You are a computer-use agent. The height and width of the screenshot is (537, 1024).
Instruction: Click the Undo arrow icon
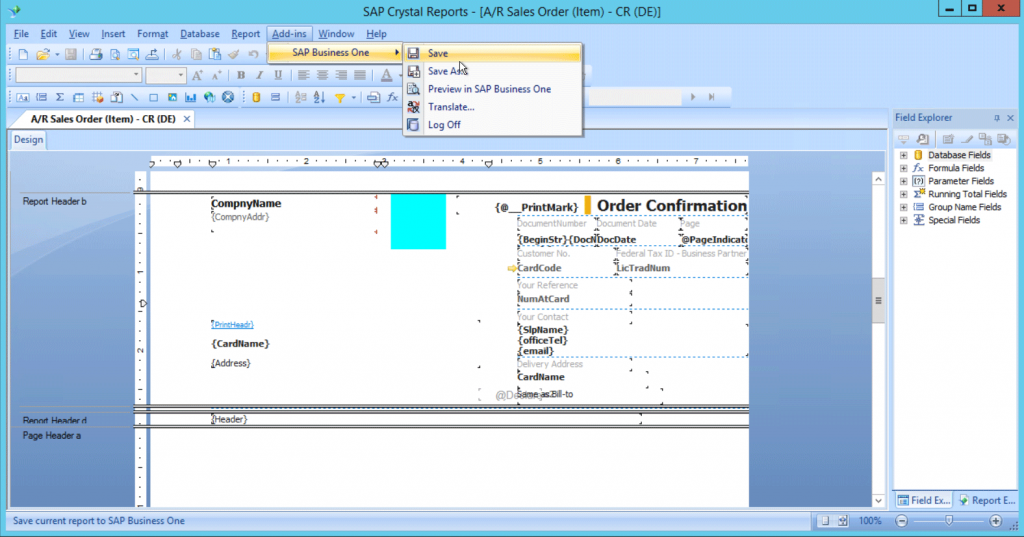click(253, 55)
